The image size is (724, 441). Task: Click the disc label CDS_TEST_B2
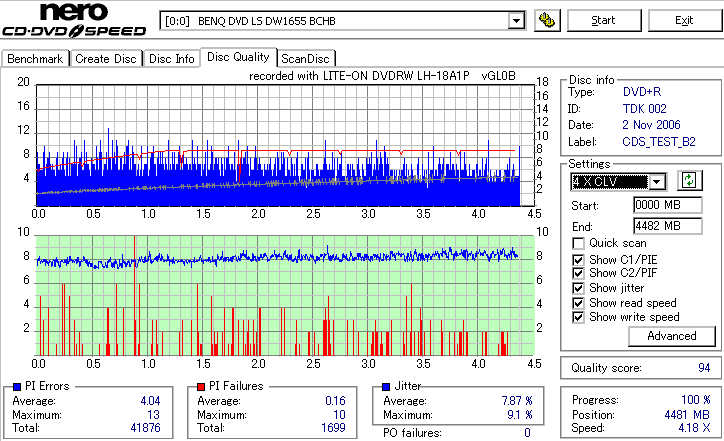[659, 142]
